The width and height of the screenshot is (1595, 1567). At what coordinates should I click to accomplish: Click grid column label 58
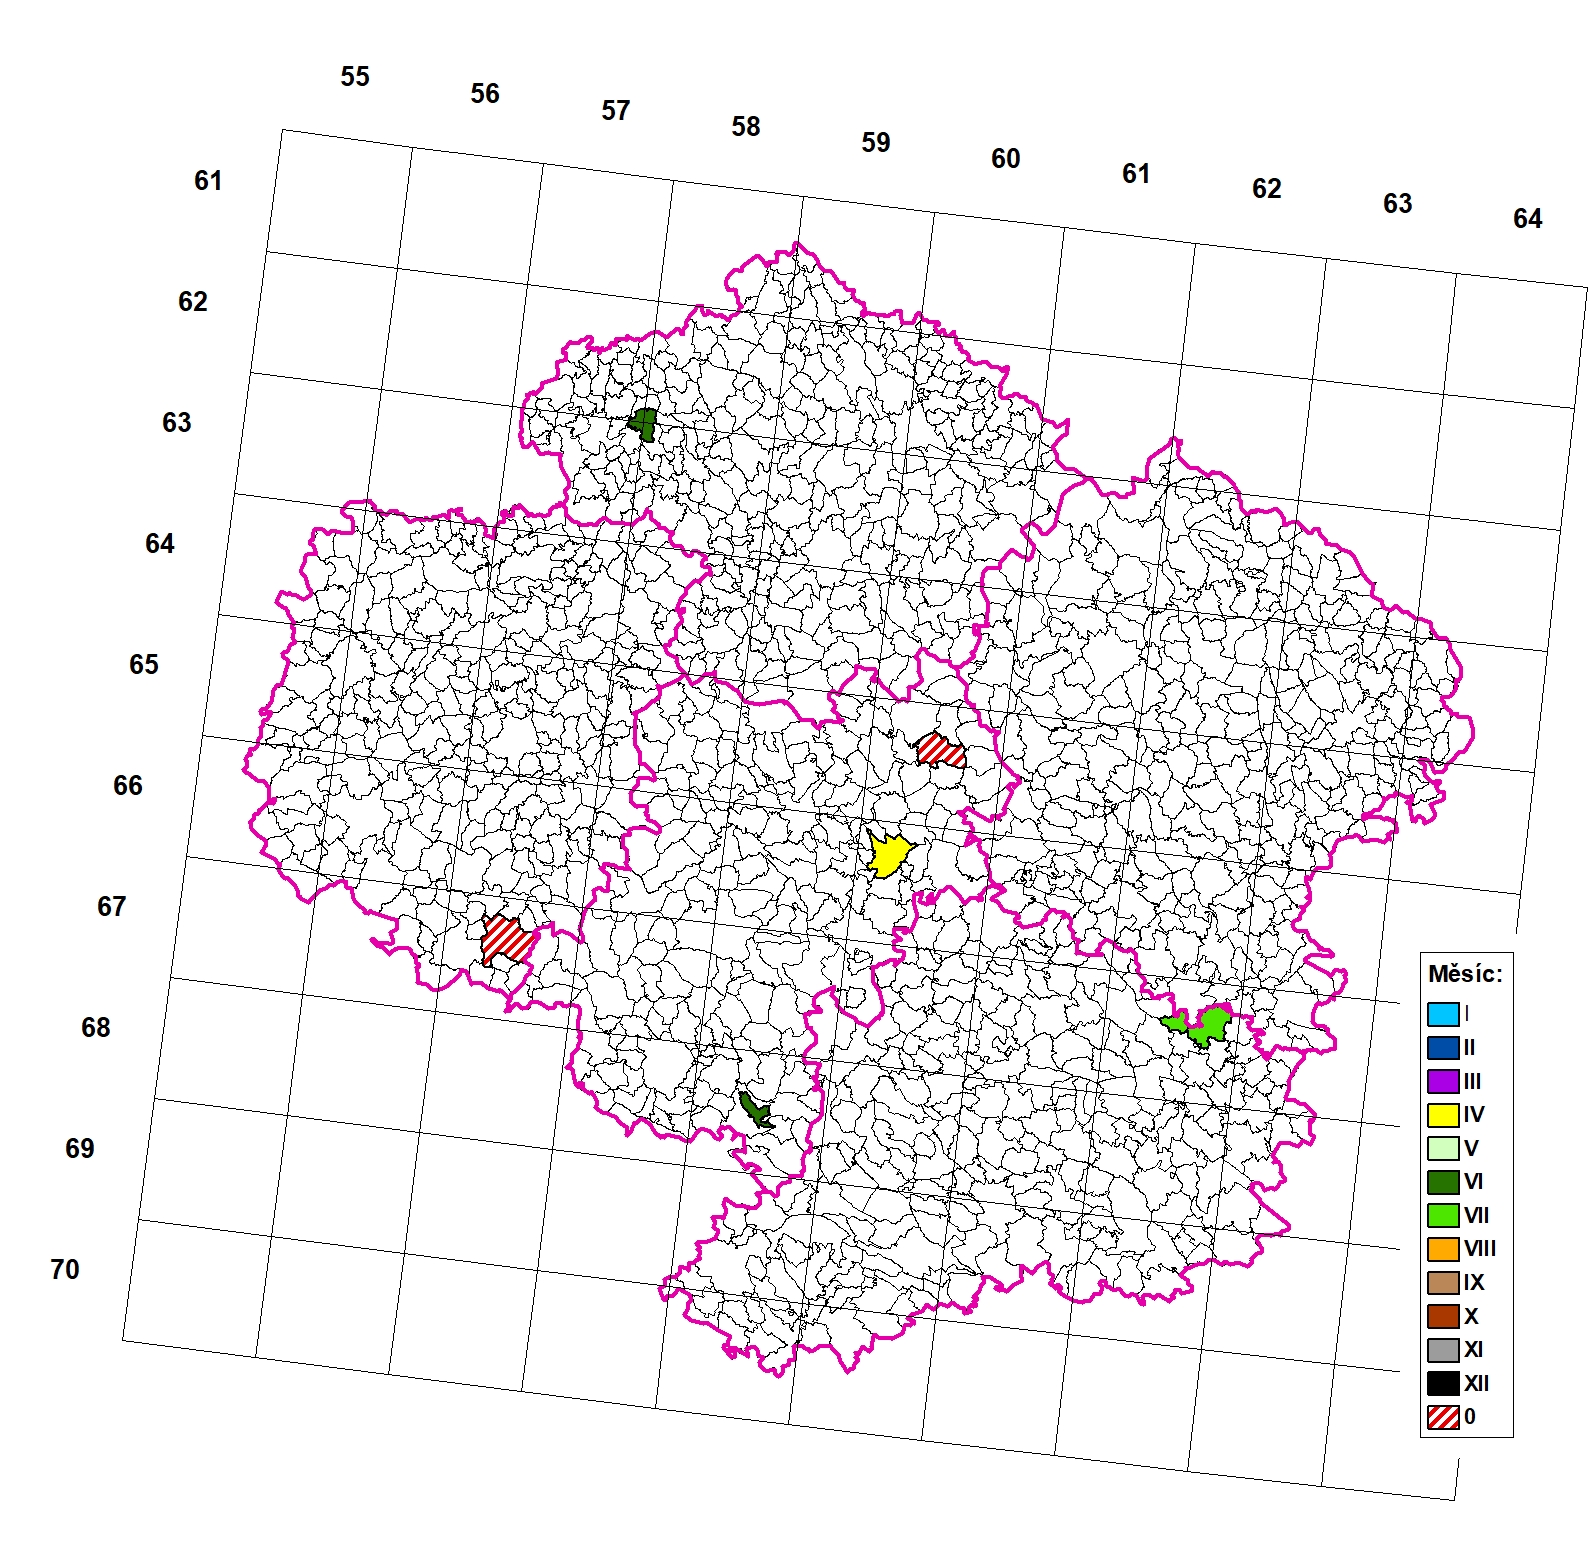(x=746, y=126)
